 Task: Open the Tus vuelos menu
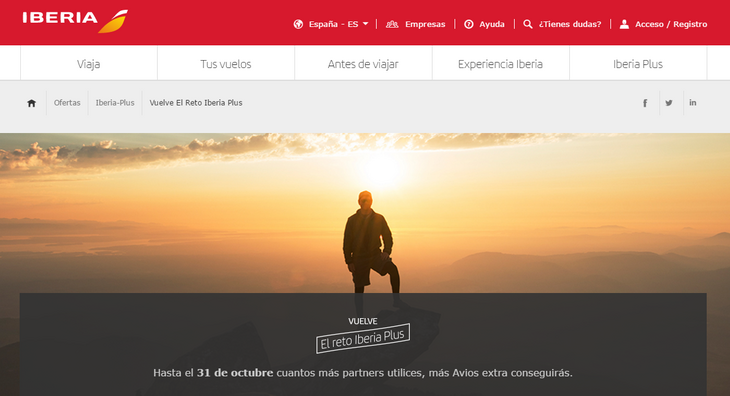pyautogui.click(x=226, y=64)
